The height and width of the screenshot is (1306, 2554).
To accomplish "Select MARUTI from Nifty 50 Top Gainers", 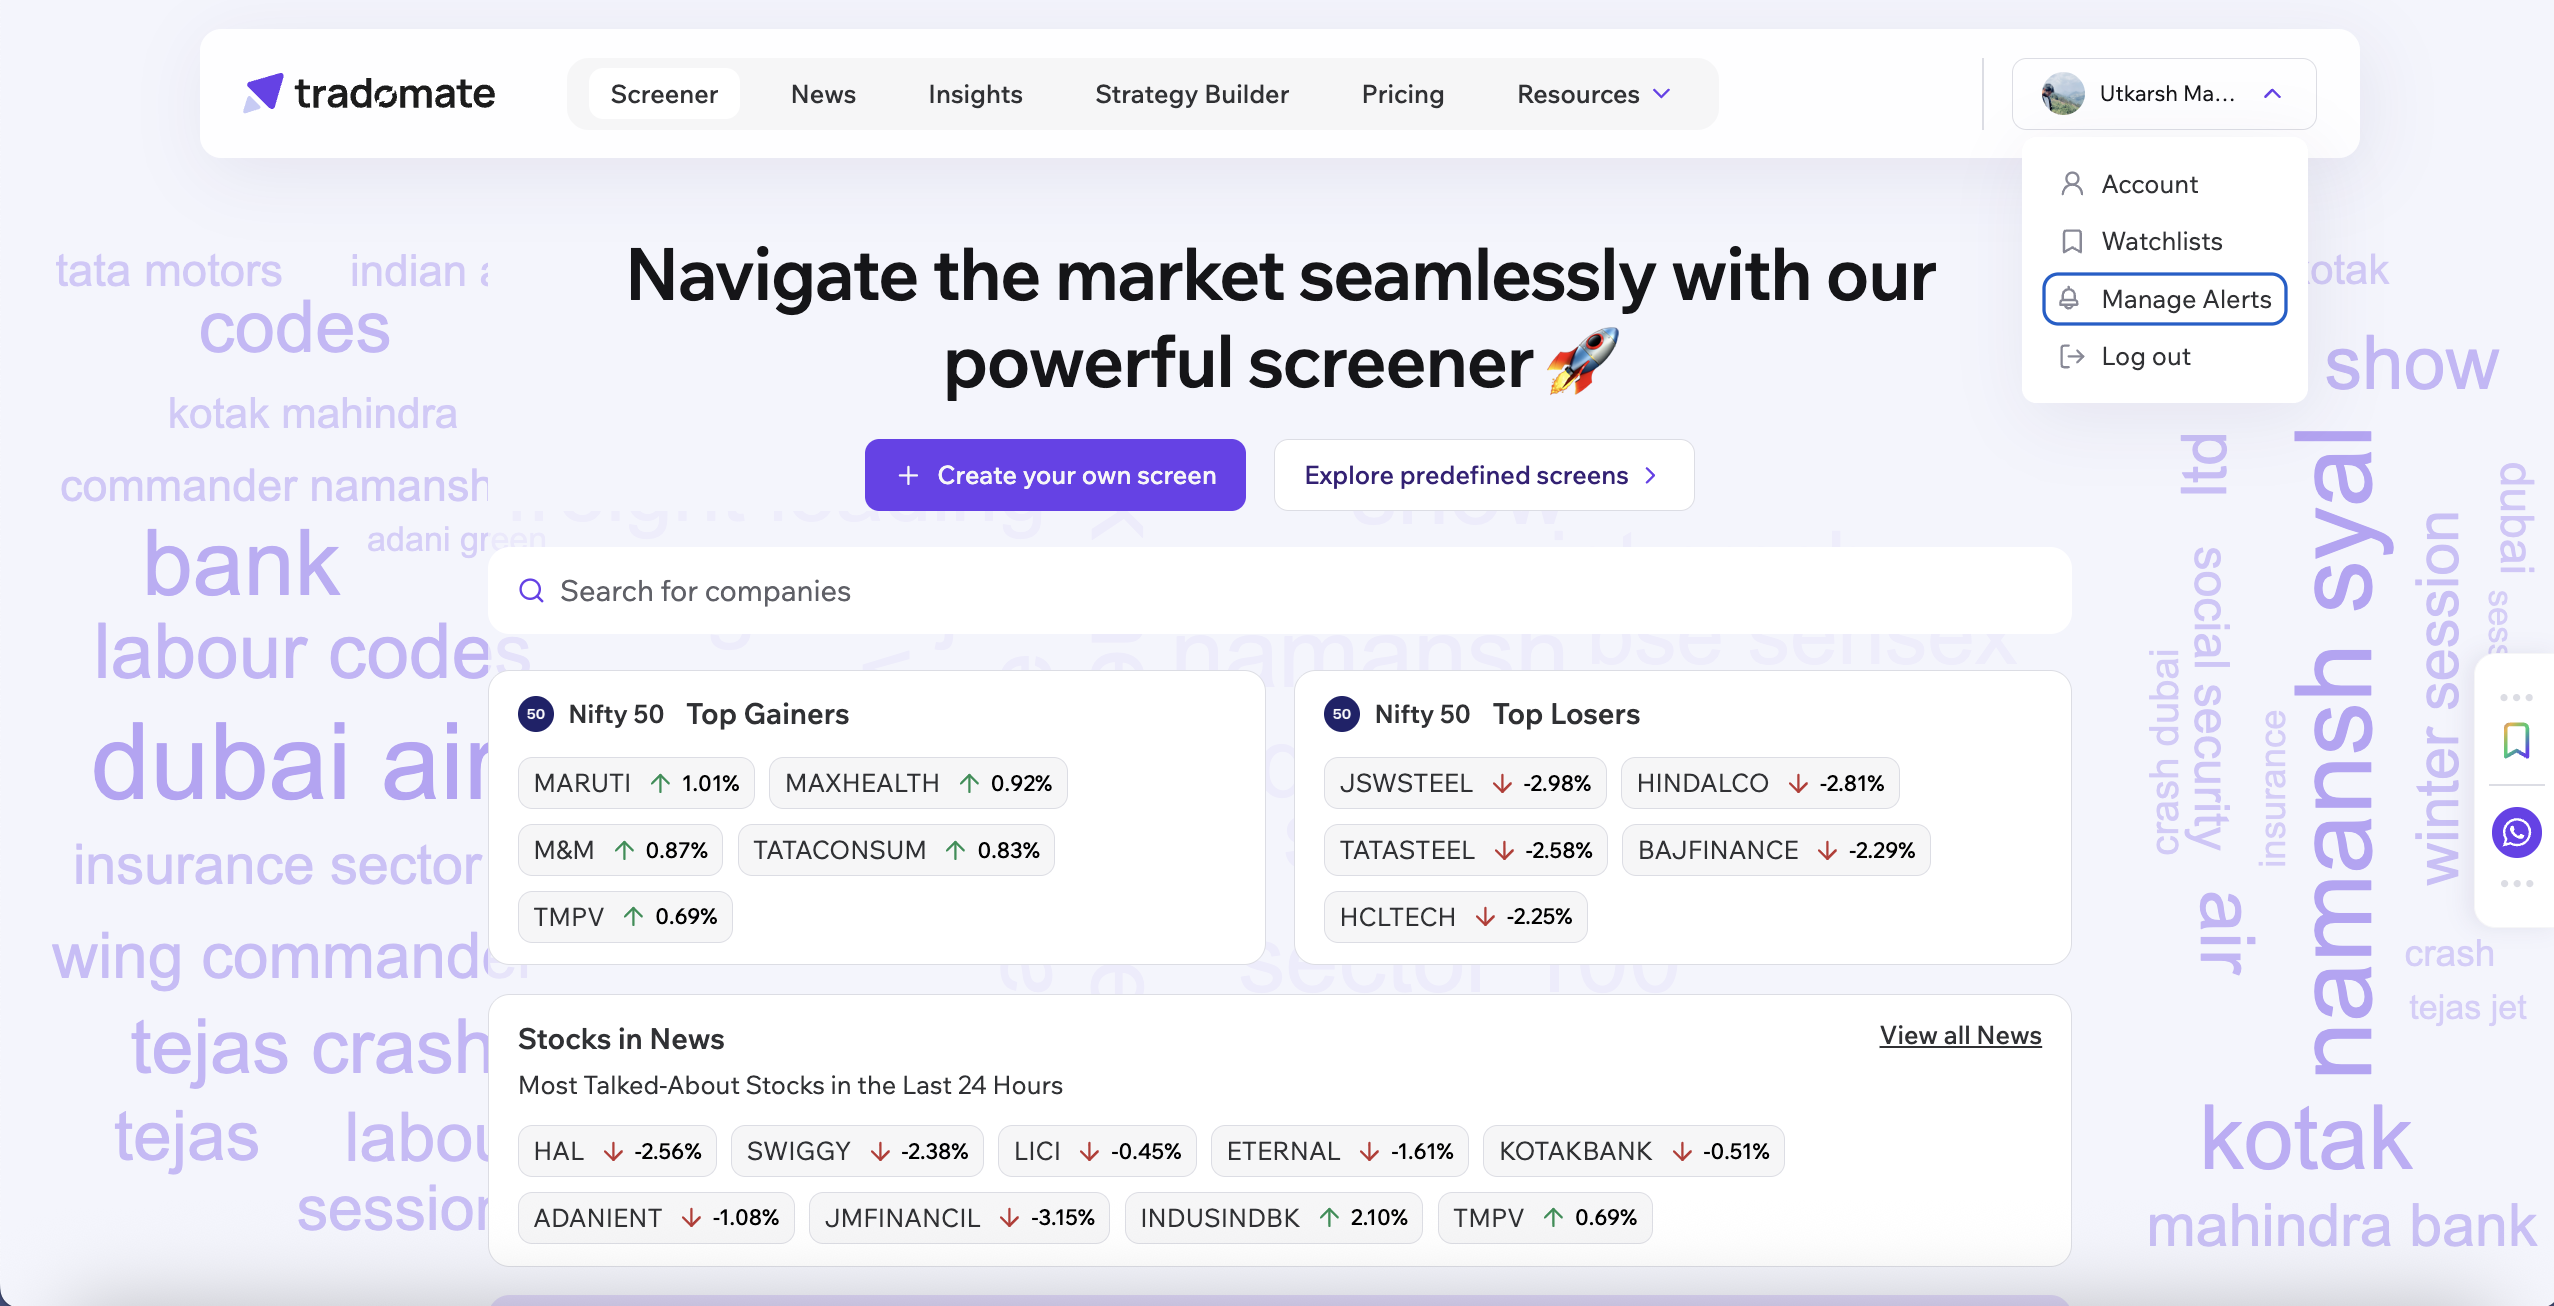I will pyautogui.click(x=636, y=783).
